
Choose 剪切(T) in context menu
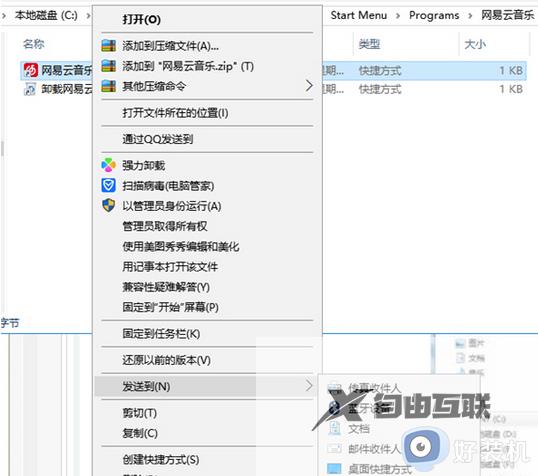(140, 413)
